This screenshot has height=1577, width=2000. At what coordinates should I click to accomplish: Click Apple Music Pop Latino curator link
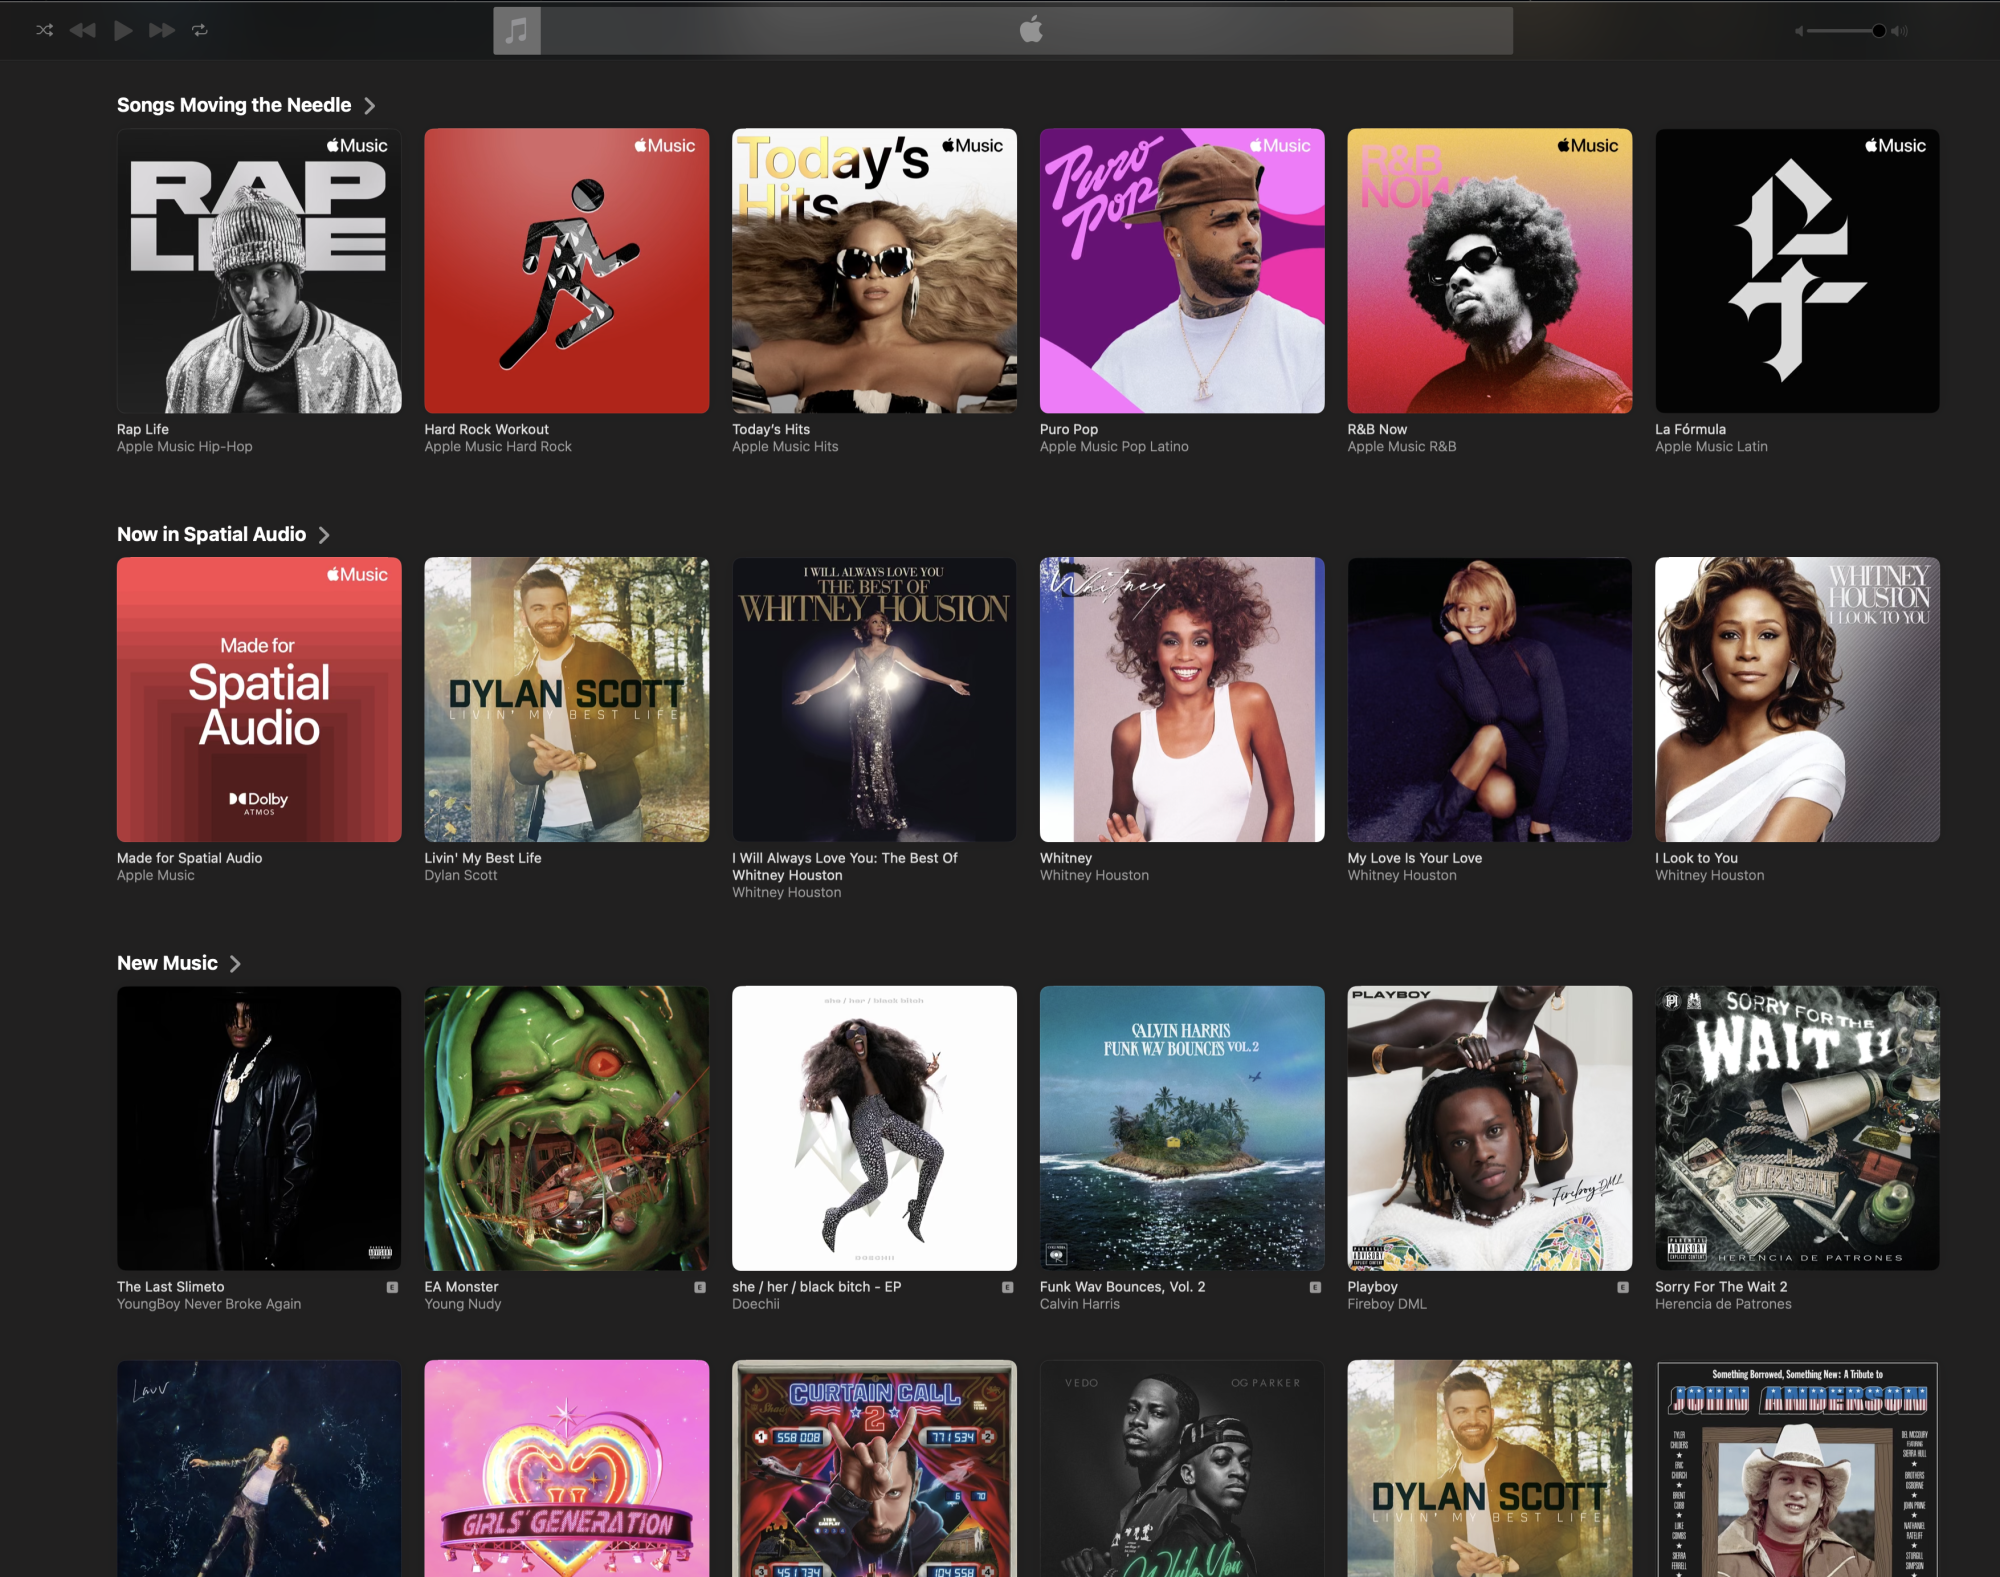(x=1114, y=447)
